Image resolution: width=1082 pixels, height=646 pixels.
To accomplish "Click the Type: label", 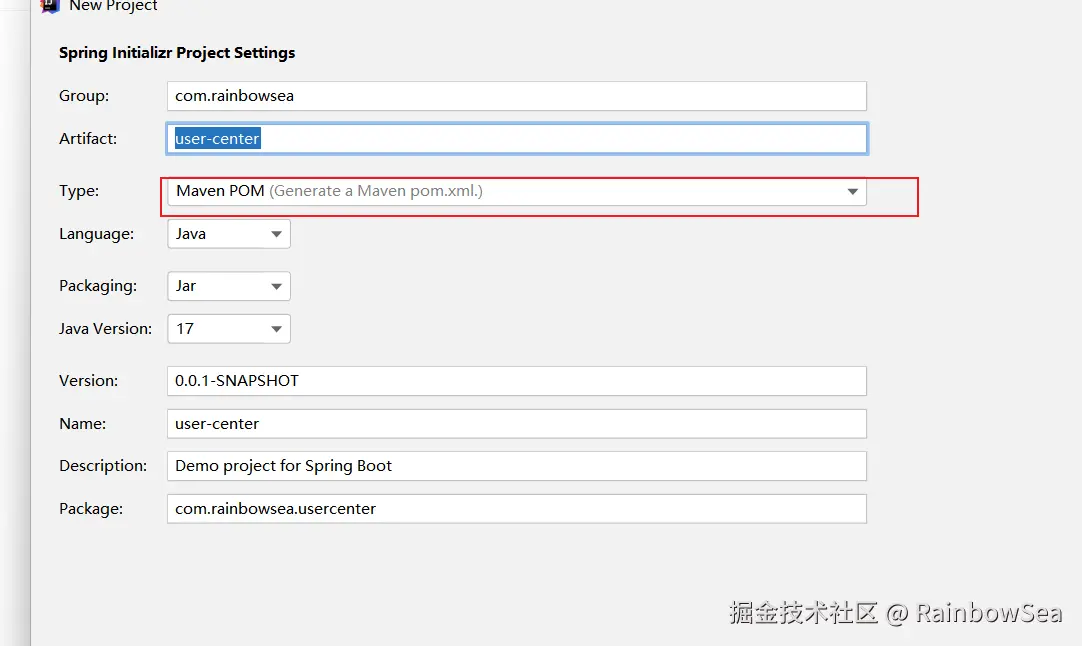I will 79,191.
